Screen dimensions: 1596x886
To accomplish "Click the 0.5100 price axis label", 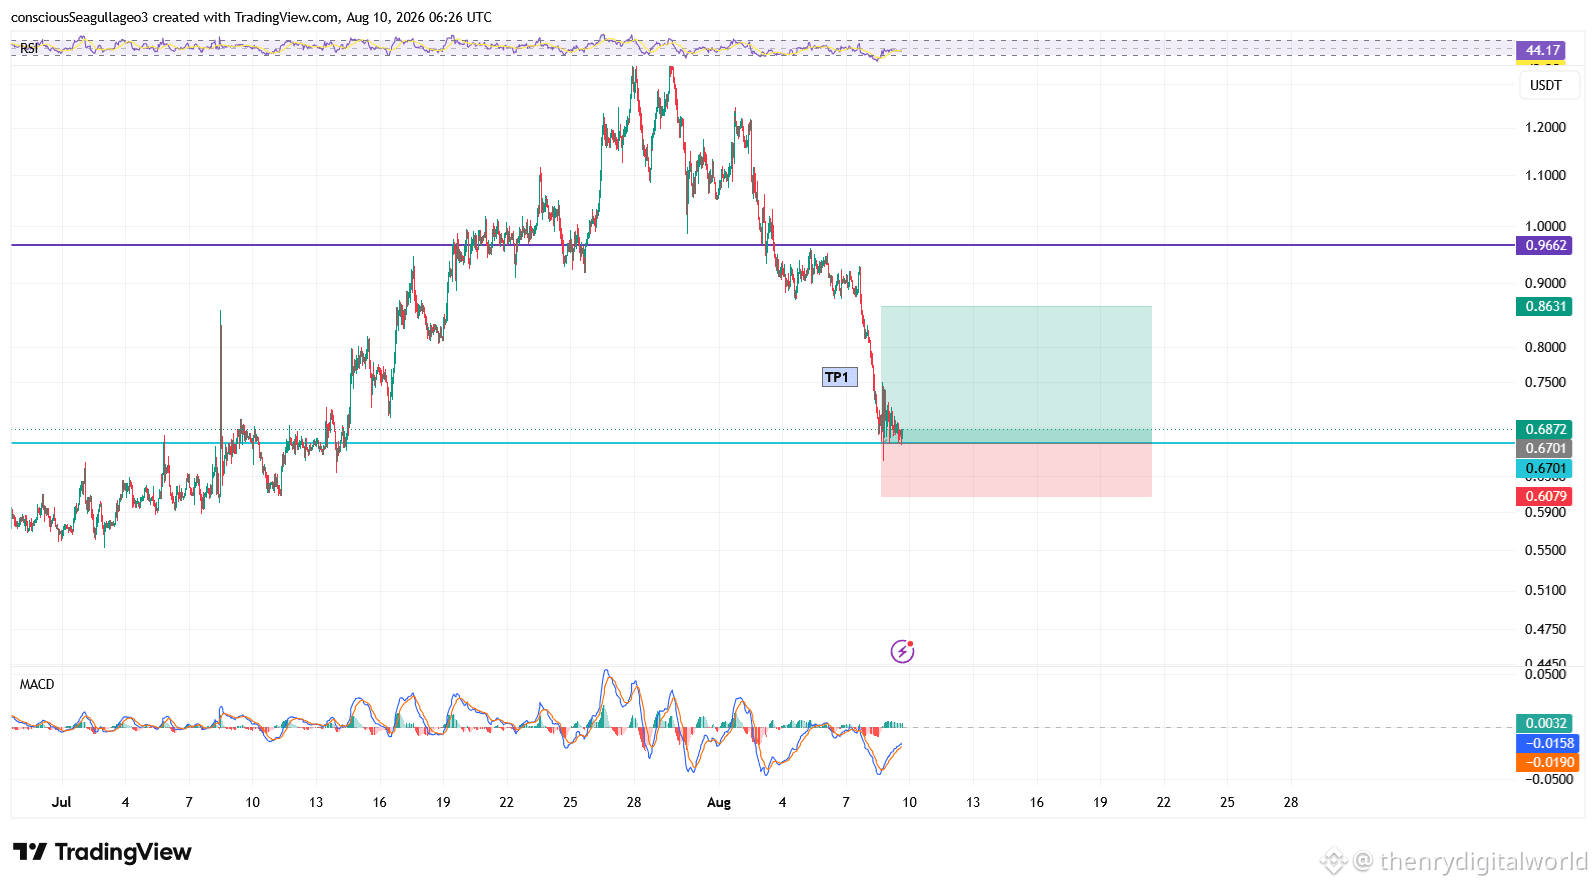I will point(1545,590).
